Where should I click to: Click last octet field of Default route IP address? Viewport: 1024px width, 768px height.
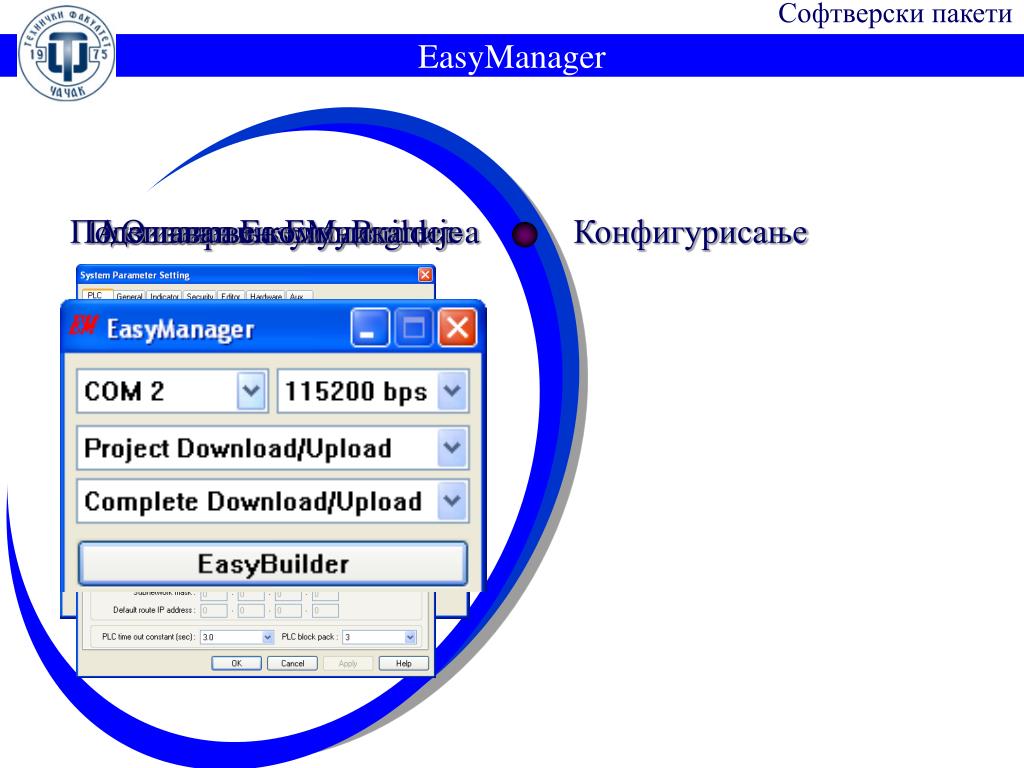pos(325,611)
